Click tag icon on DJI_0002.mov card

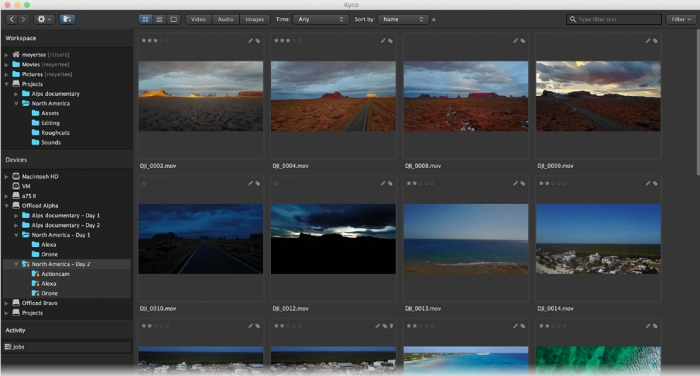258,41
